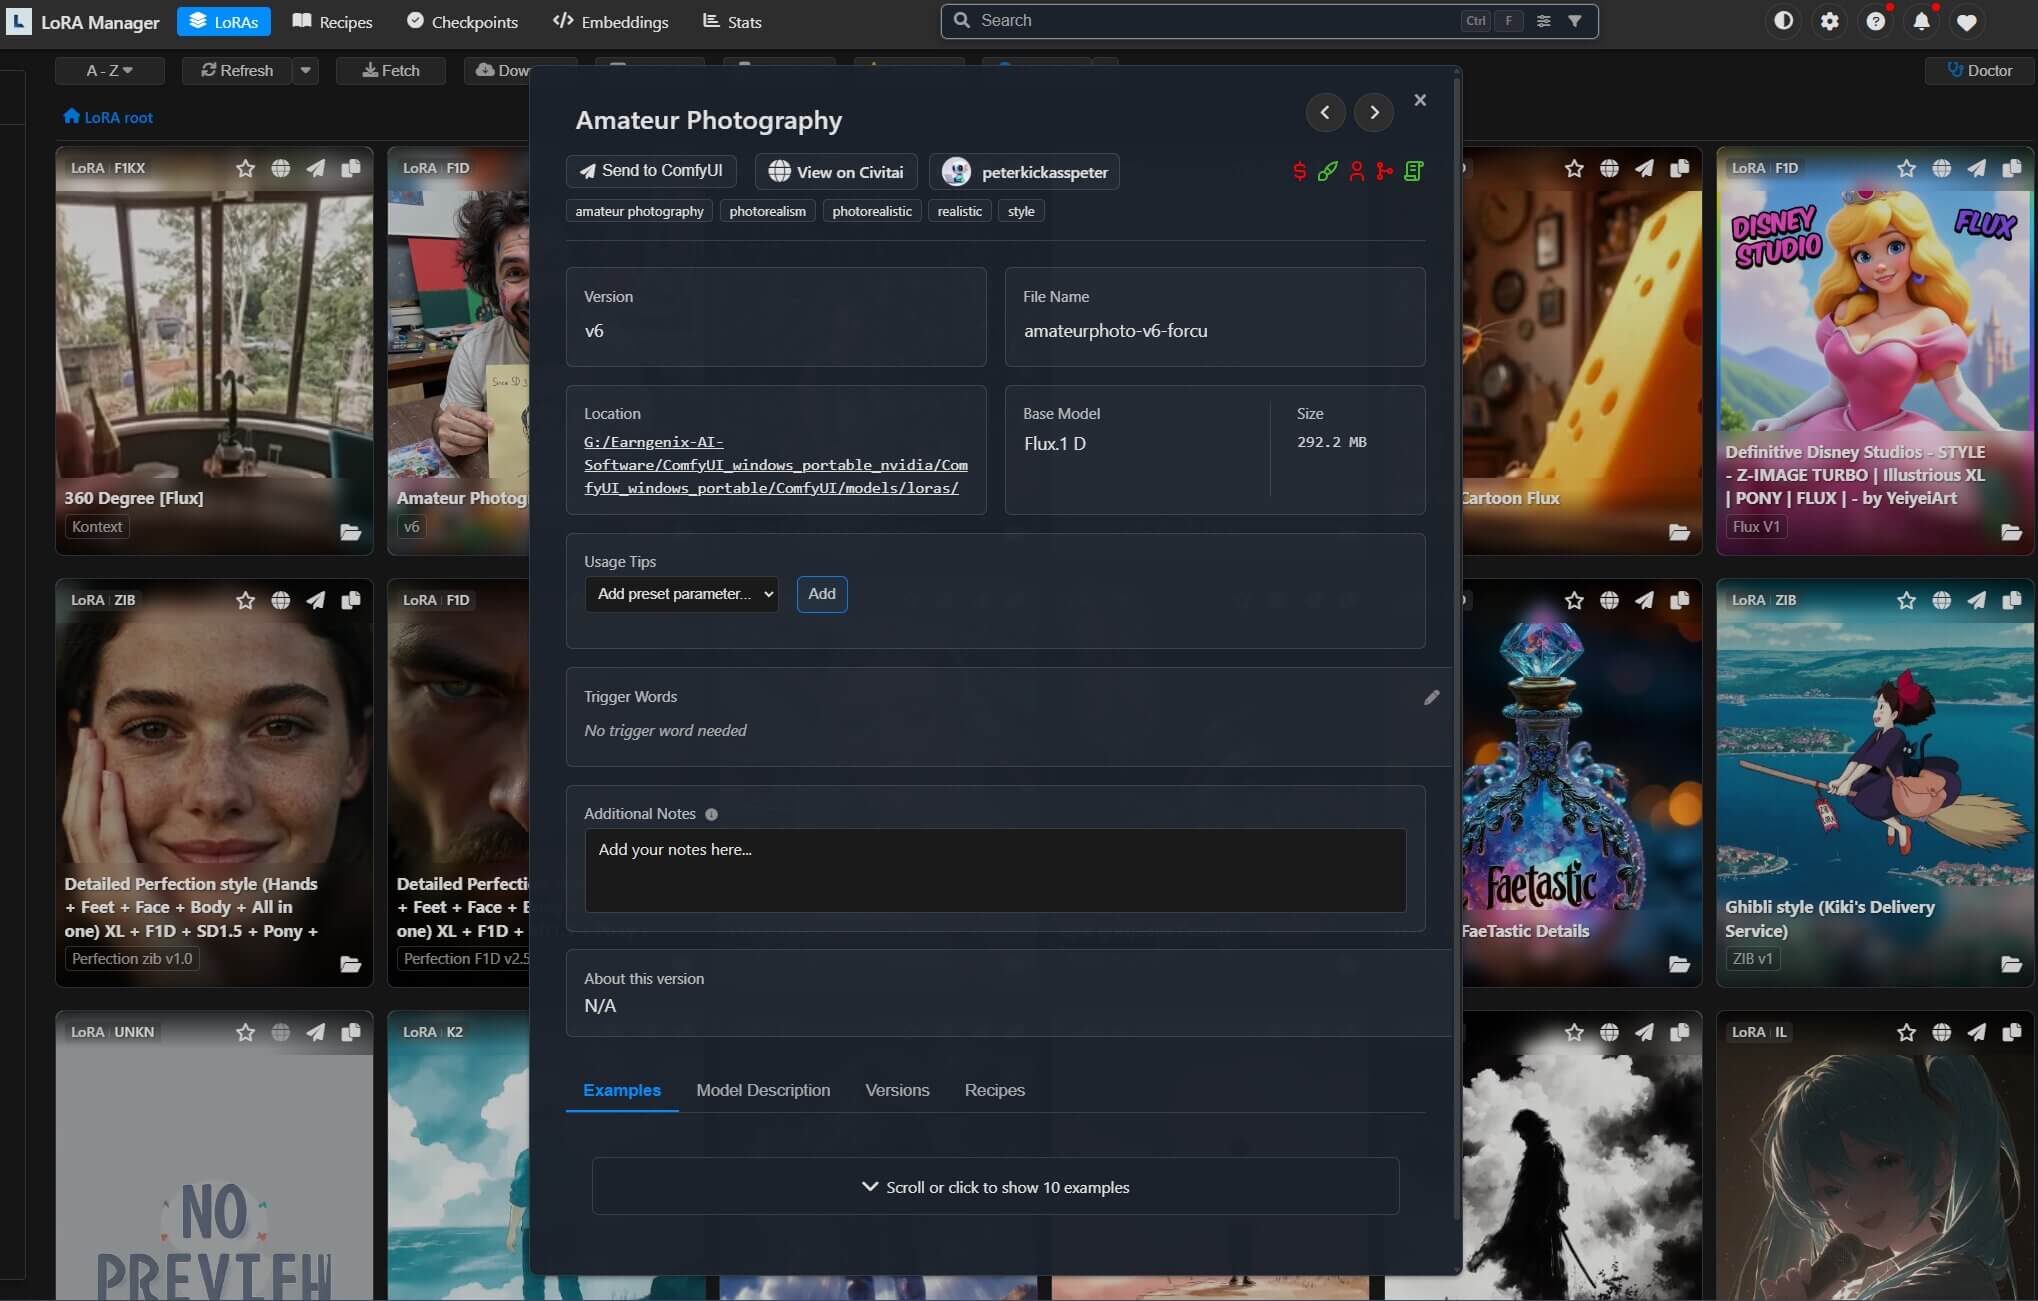Open search options sliders icon
The image size is (2038, 1301).
pyautogui.click(x=1544, y=21)
